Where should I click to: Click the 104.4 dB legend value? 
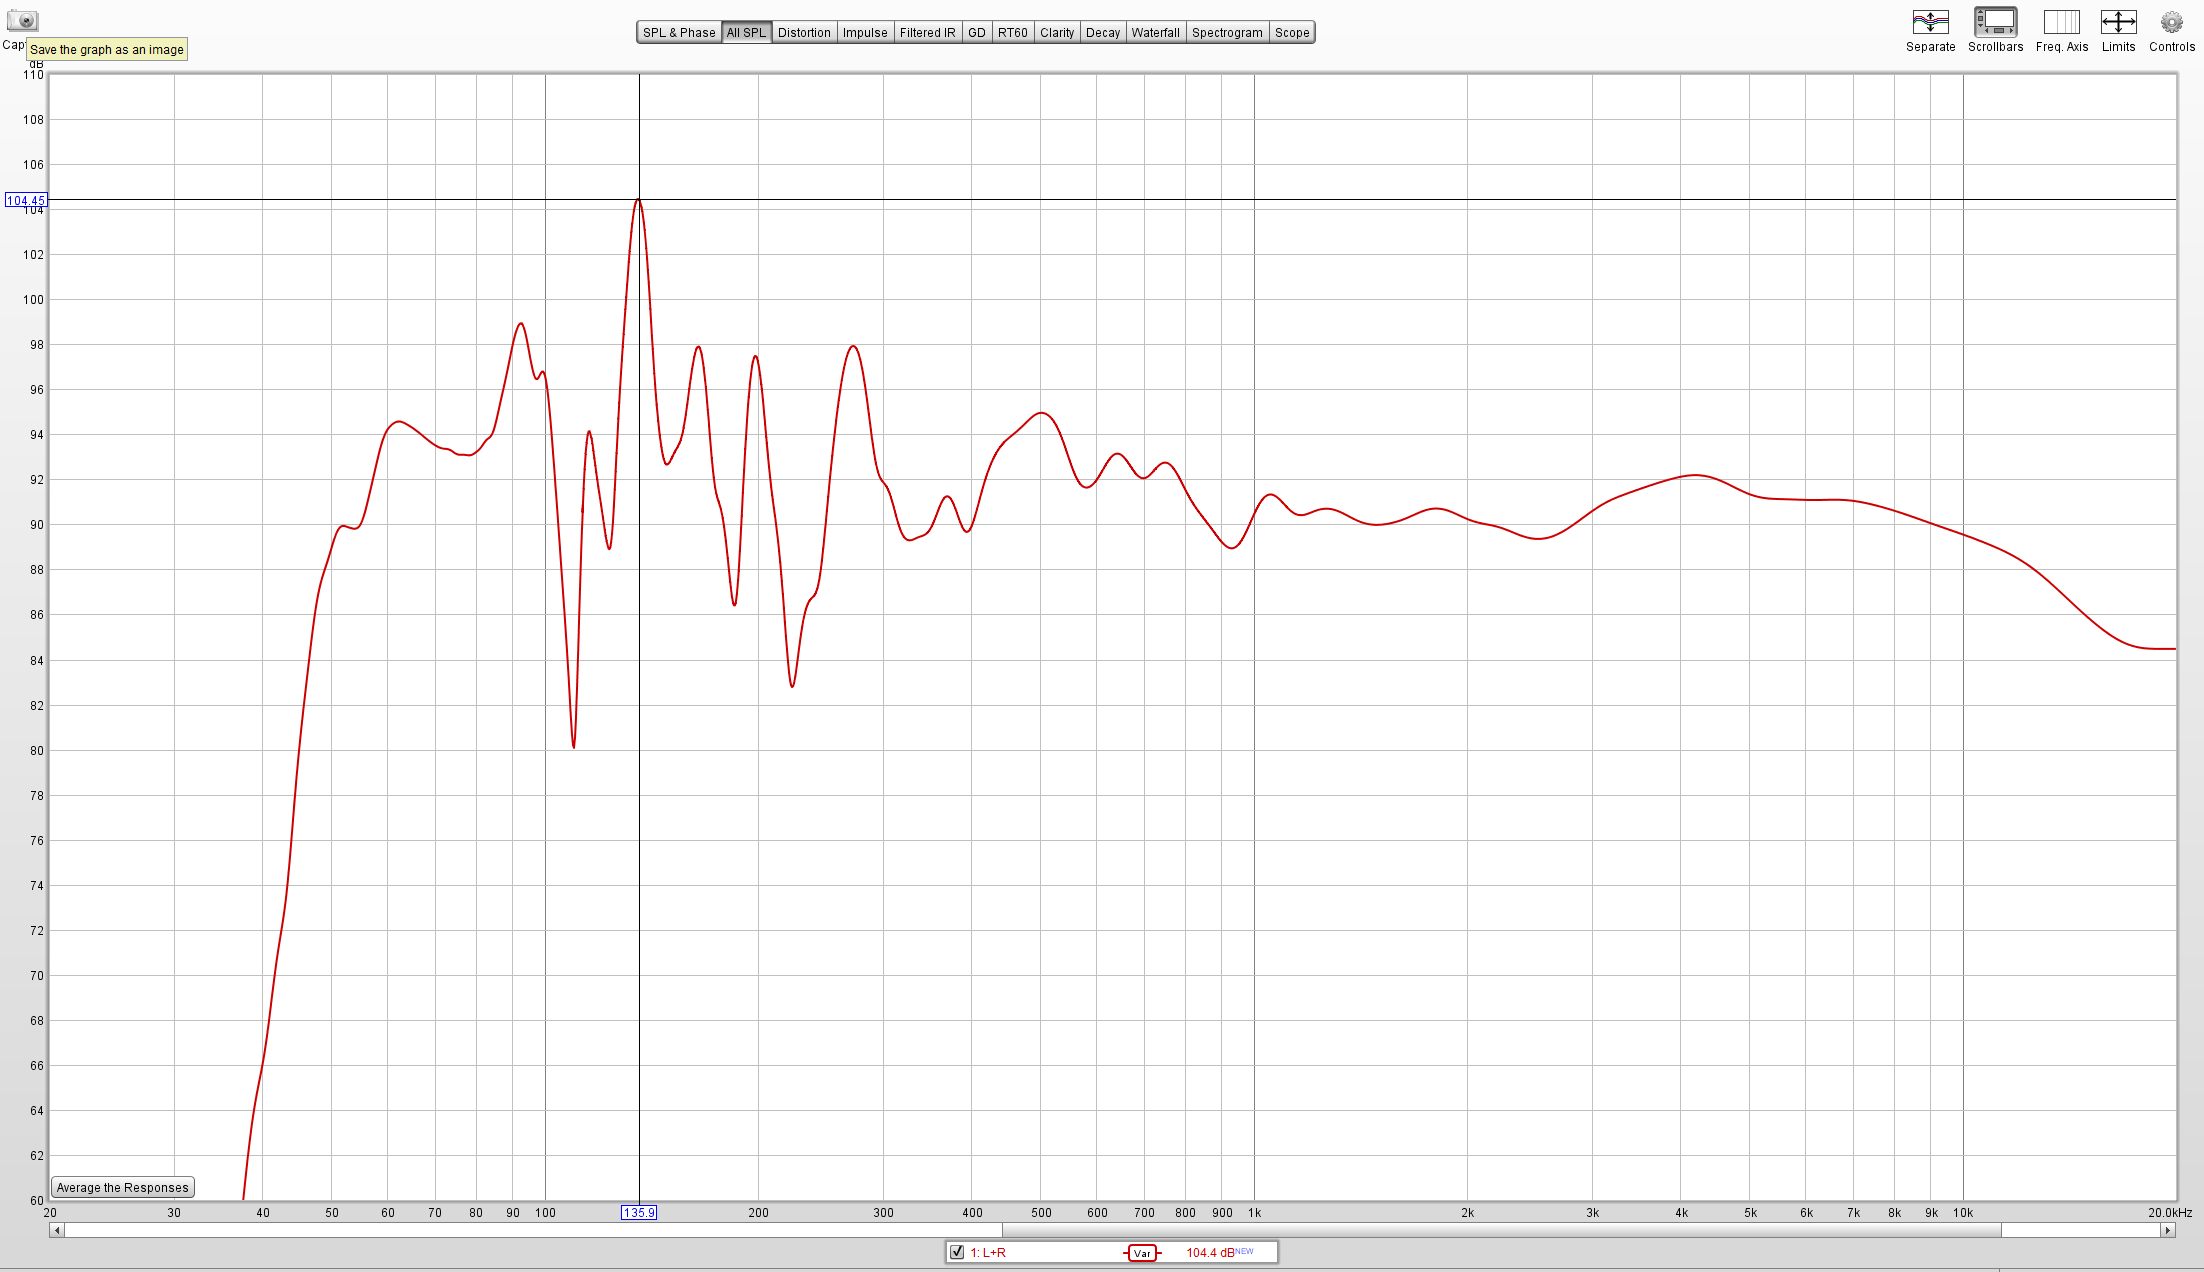(x=1210, y=1252)
